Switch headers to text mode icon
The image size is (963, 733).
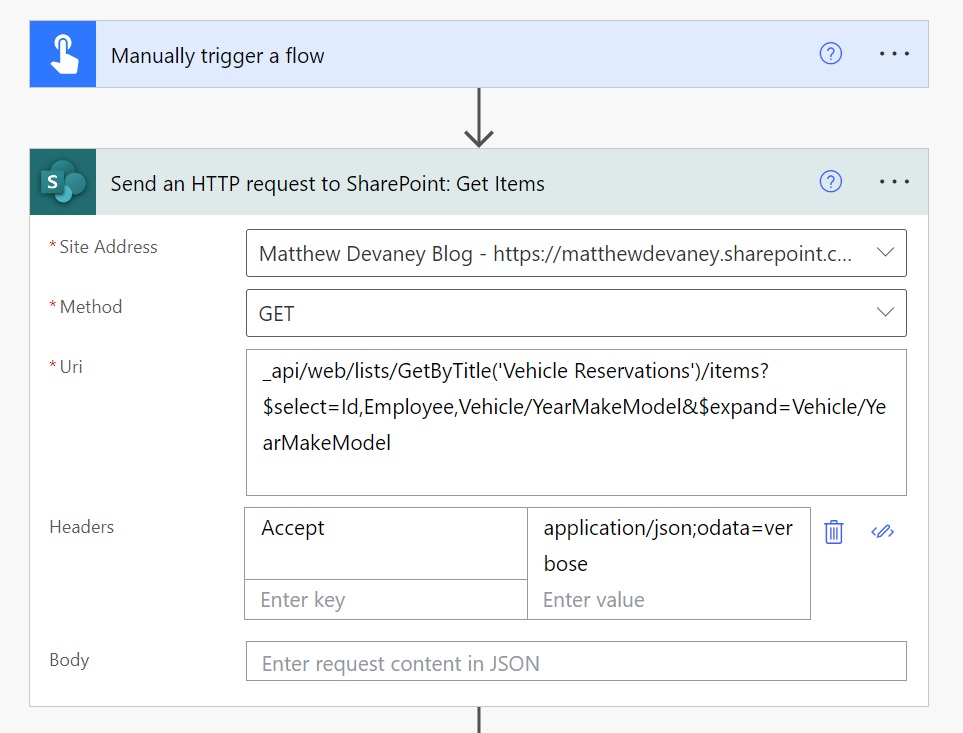882,532
